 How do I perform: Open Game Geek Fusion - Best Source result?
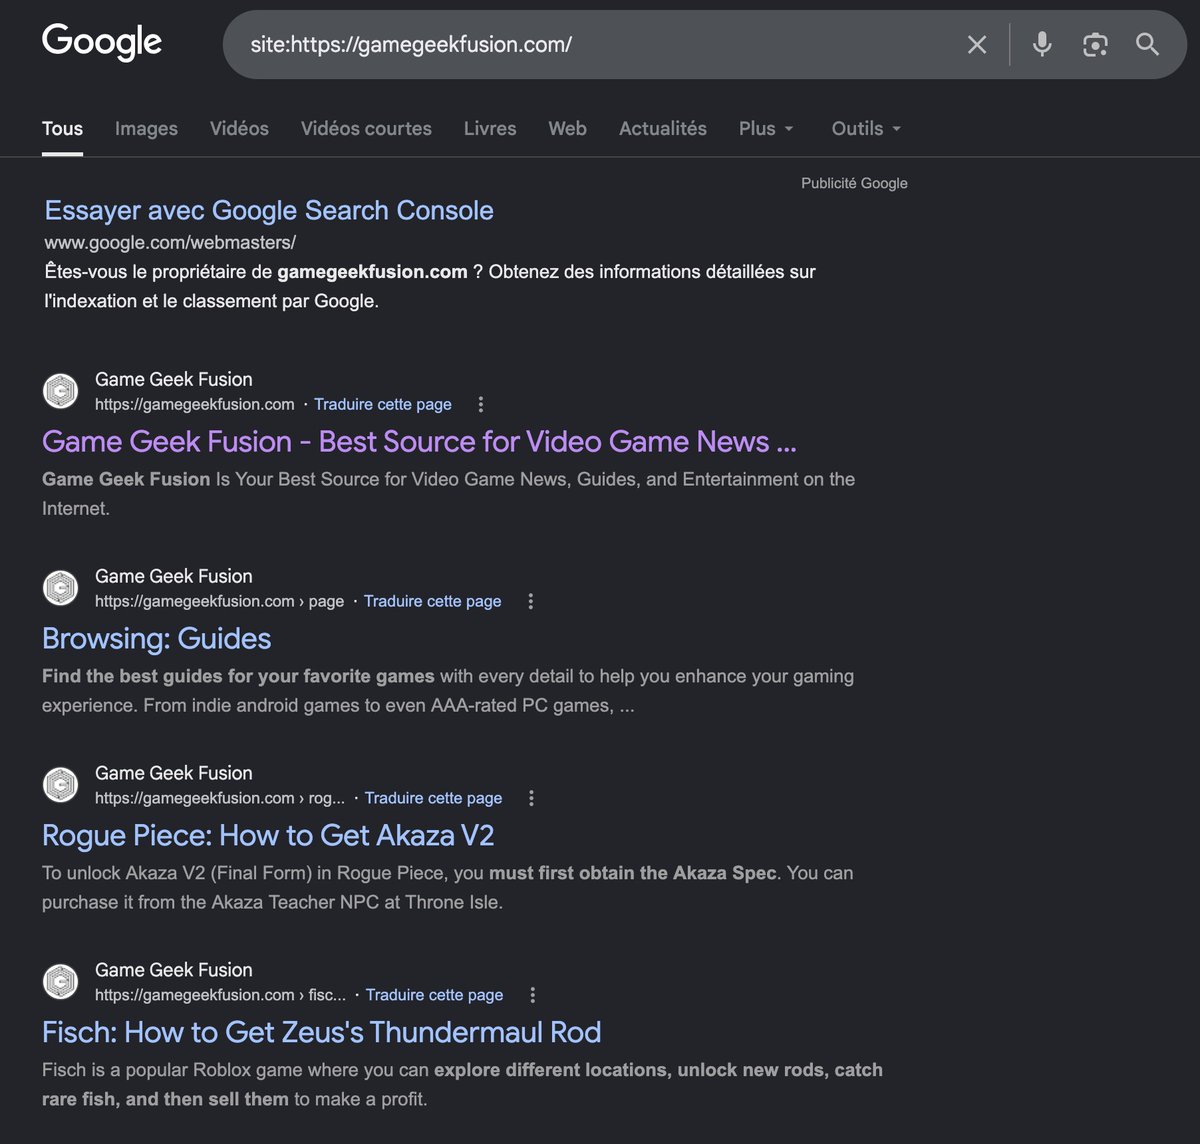click(x=419, y=441)
